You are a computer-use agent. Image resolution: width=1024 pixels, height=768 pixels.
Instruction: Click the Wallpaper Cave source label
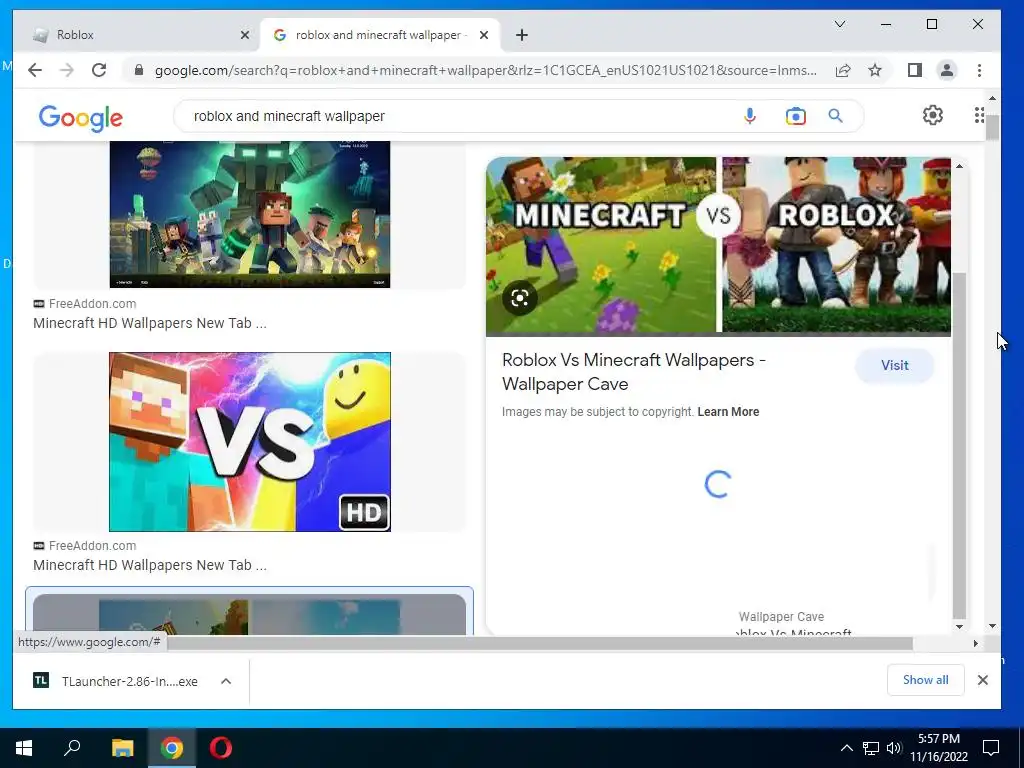click(x=781, y=616)
